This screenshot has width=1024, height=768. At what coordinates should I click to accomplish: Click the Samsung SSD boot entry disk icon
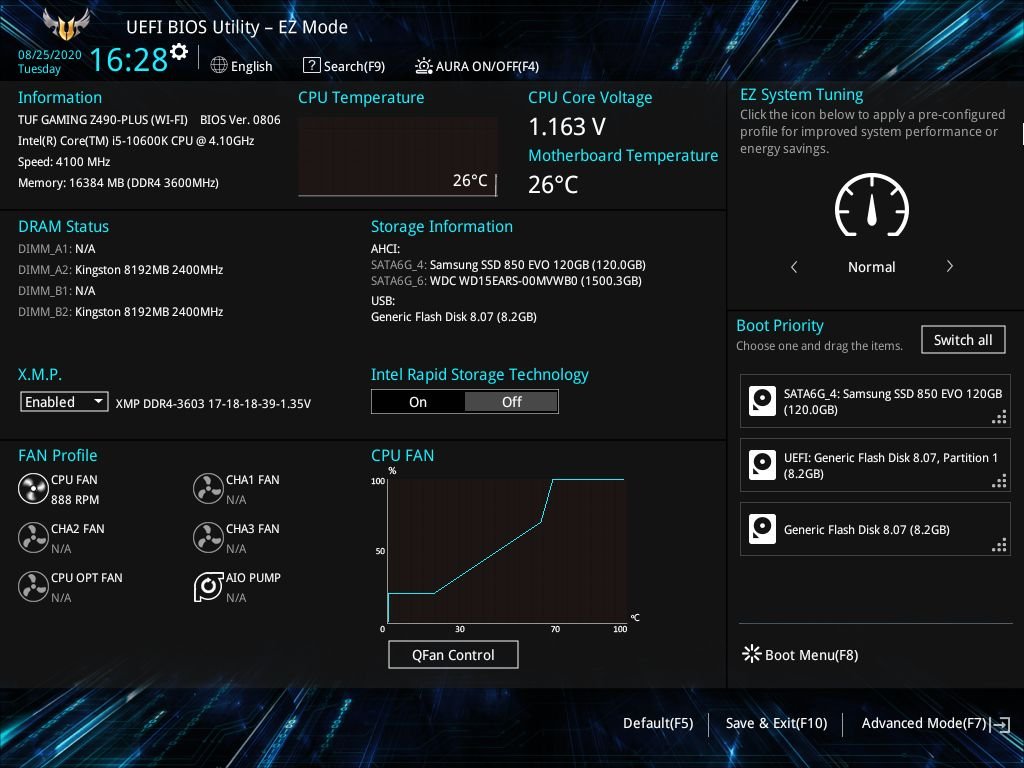762,401
